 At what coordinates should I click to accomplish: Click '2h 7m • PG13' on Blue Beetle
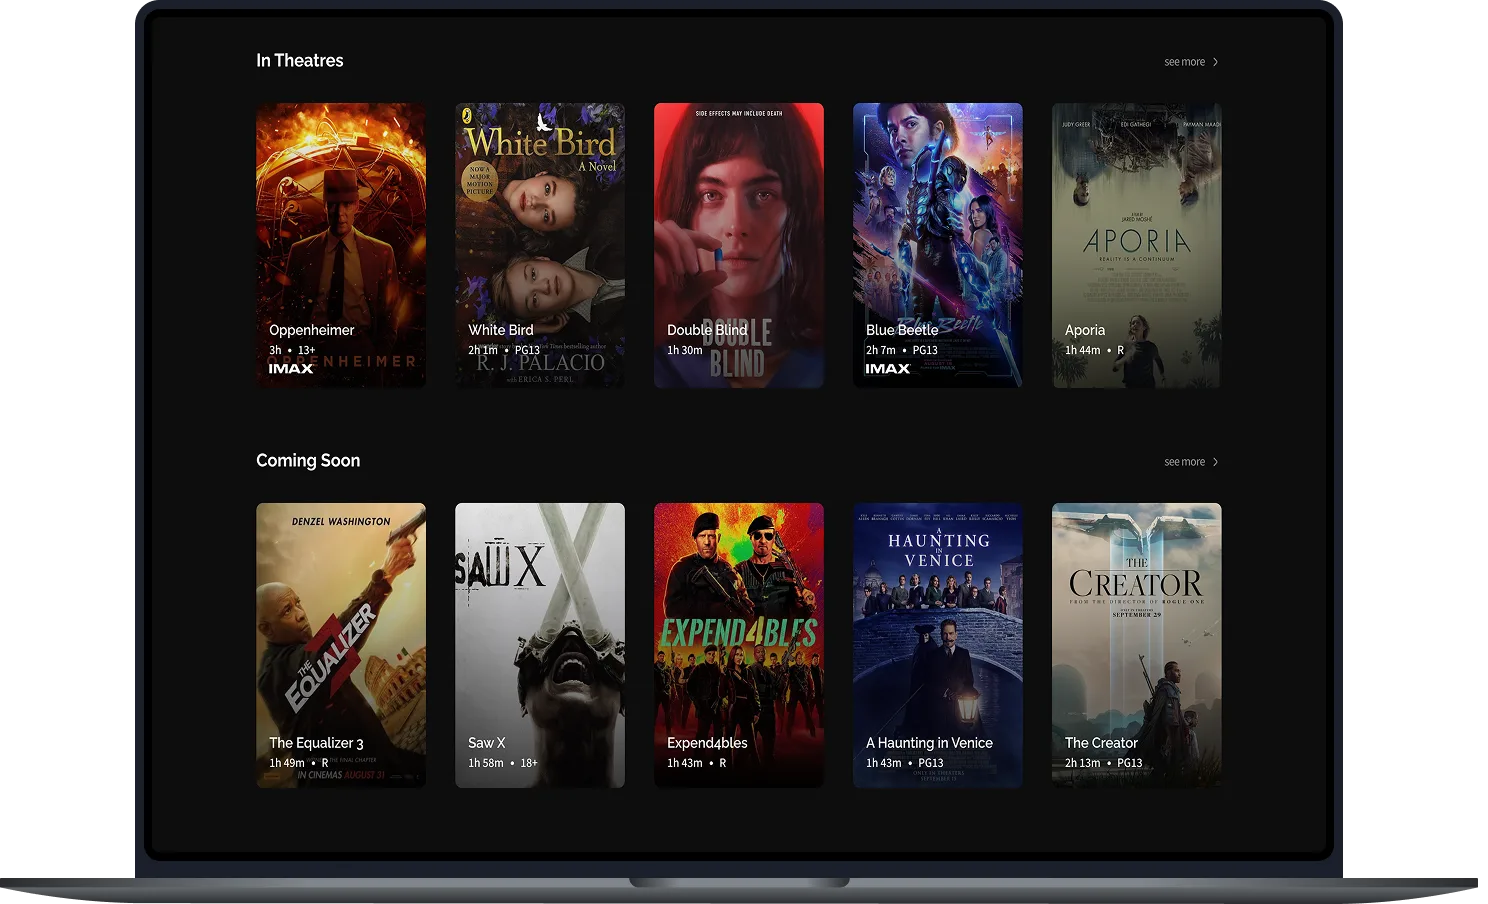tap(902, 350)
